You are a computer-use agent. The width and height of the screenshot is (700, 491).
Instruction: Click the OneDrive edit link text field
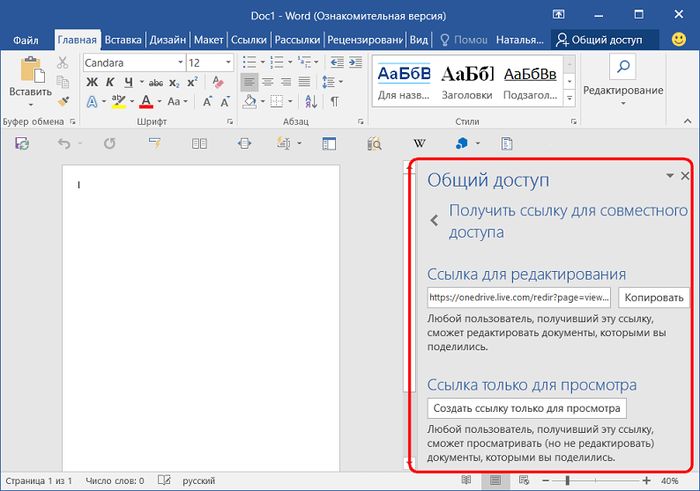[519, 297]
